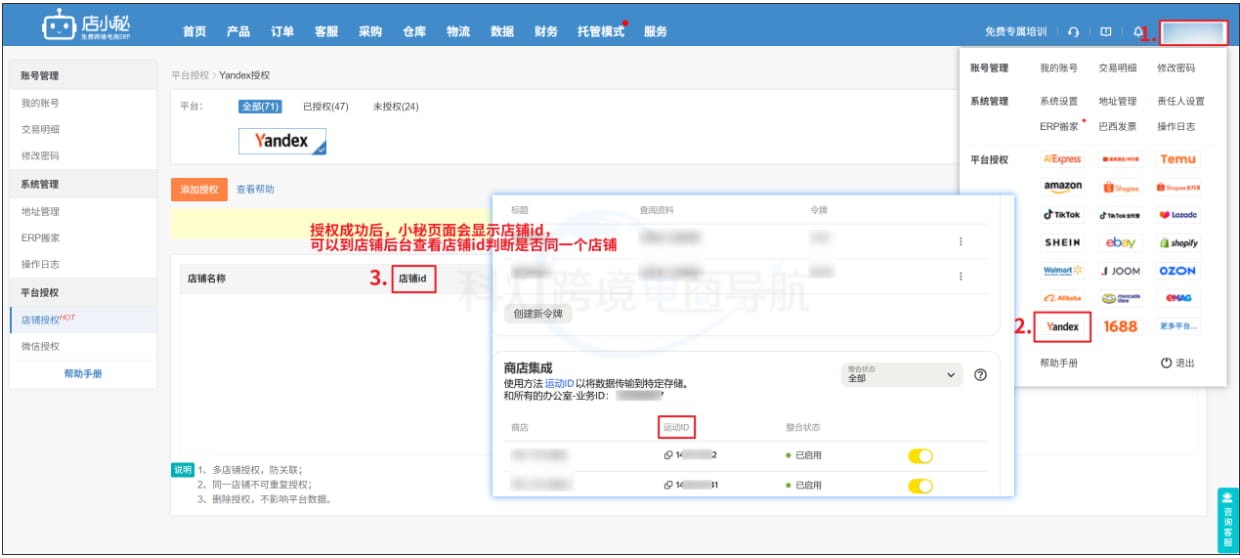Filter by 未授权(24)
Image resolution: width=1240 pixels, height=558 pixels.
coord(395,106)
